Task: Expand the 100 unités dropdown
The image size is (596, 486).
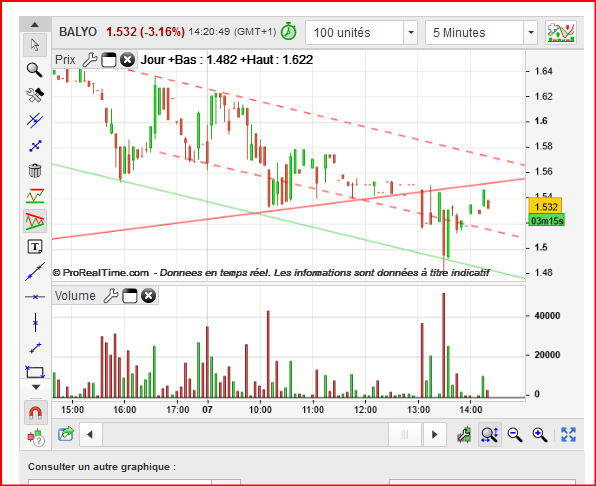Action: (411, 33)
